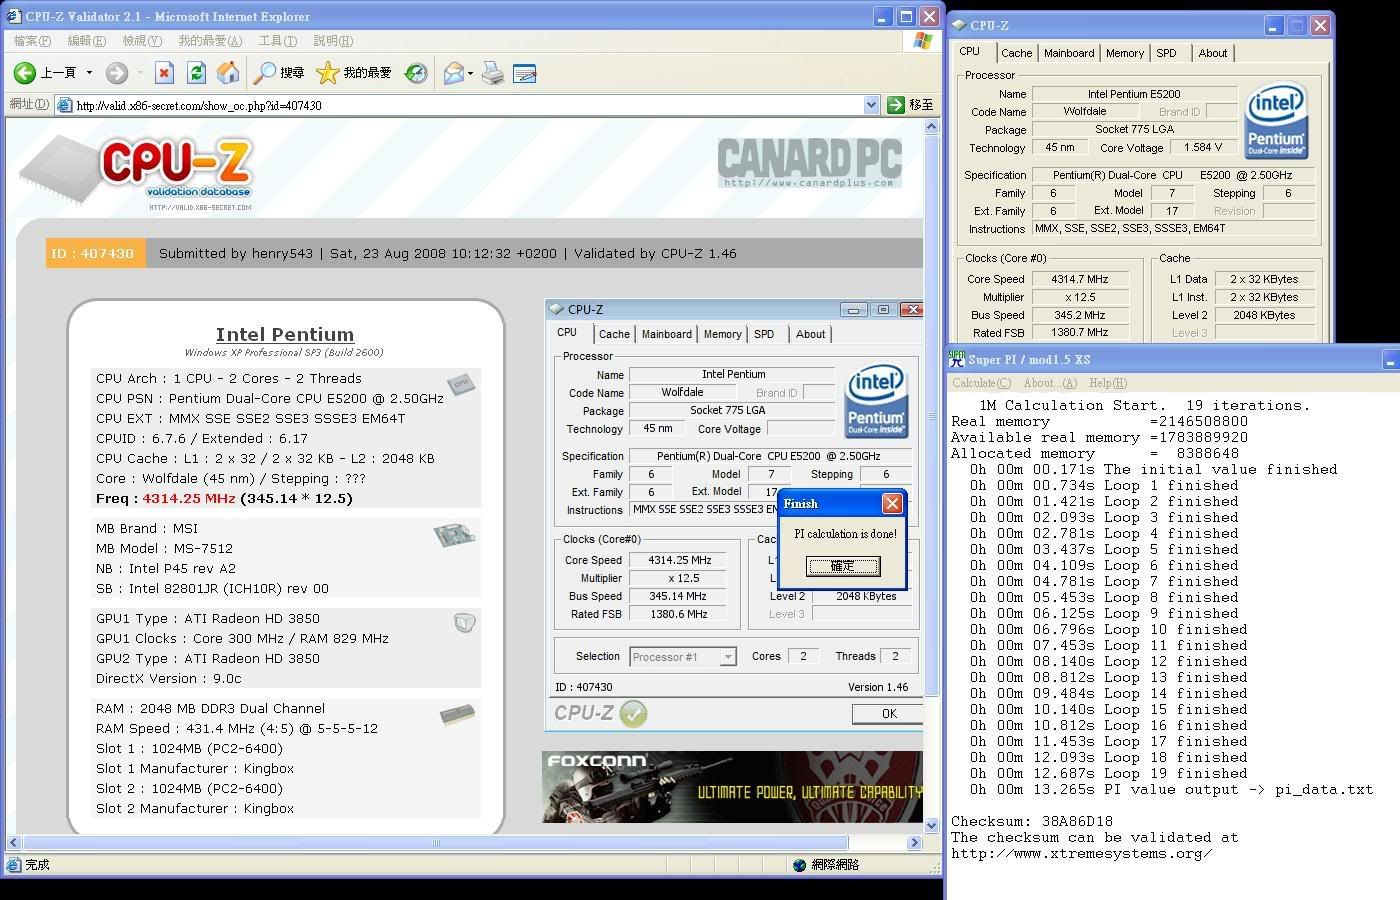Open the Tools menu in Internet Explorer
The width and height of the screenshot is (1400, 900).
click(277, 41)
